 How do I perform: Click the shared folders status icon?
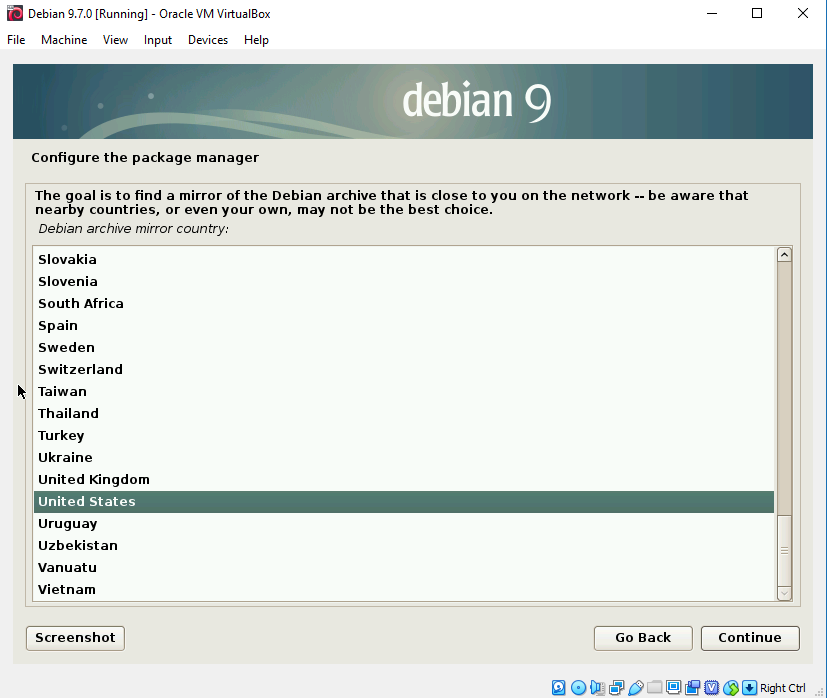(x=655, y=687)
